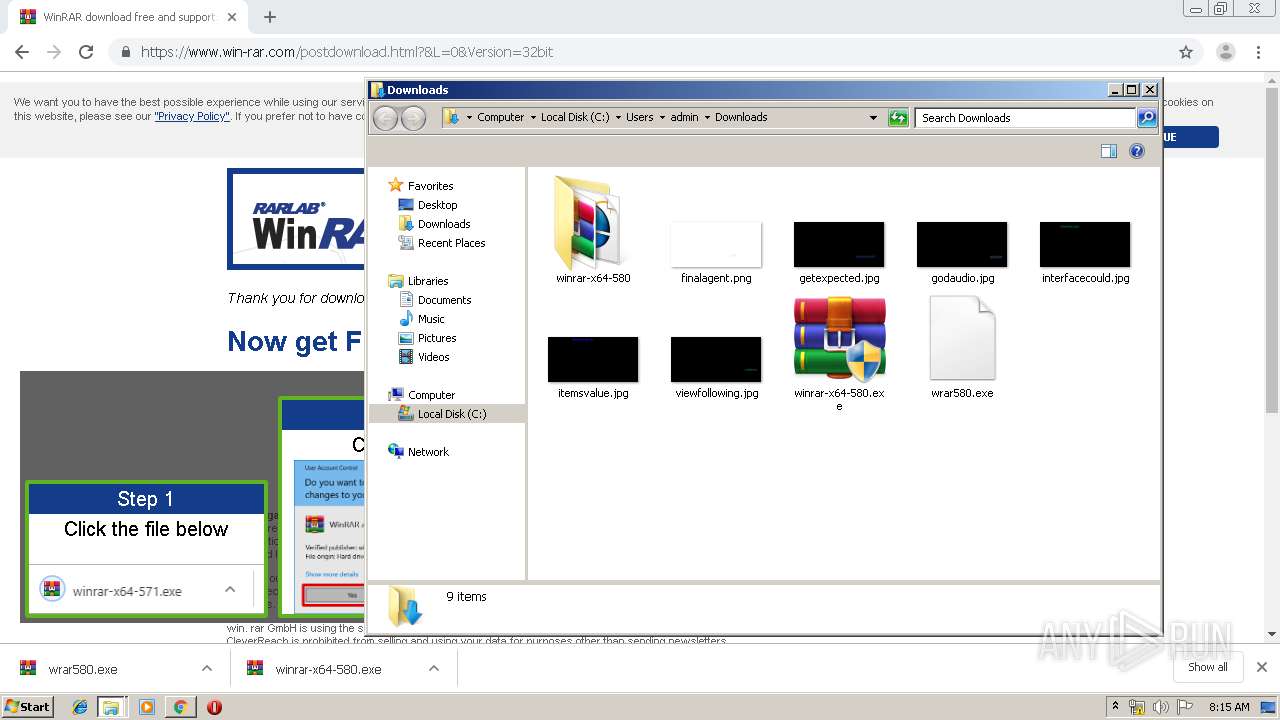
Task: Focus the Search Downloads field
Action: point(1026,118)
